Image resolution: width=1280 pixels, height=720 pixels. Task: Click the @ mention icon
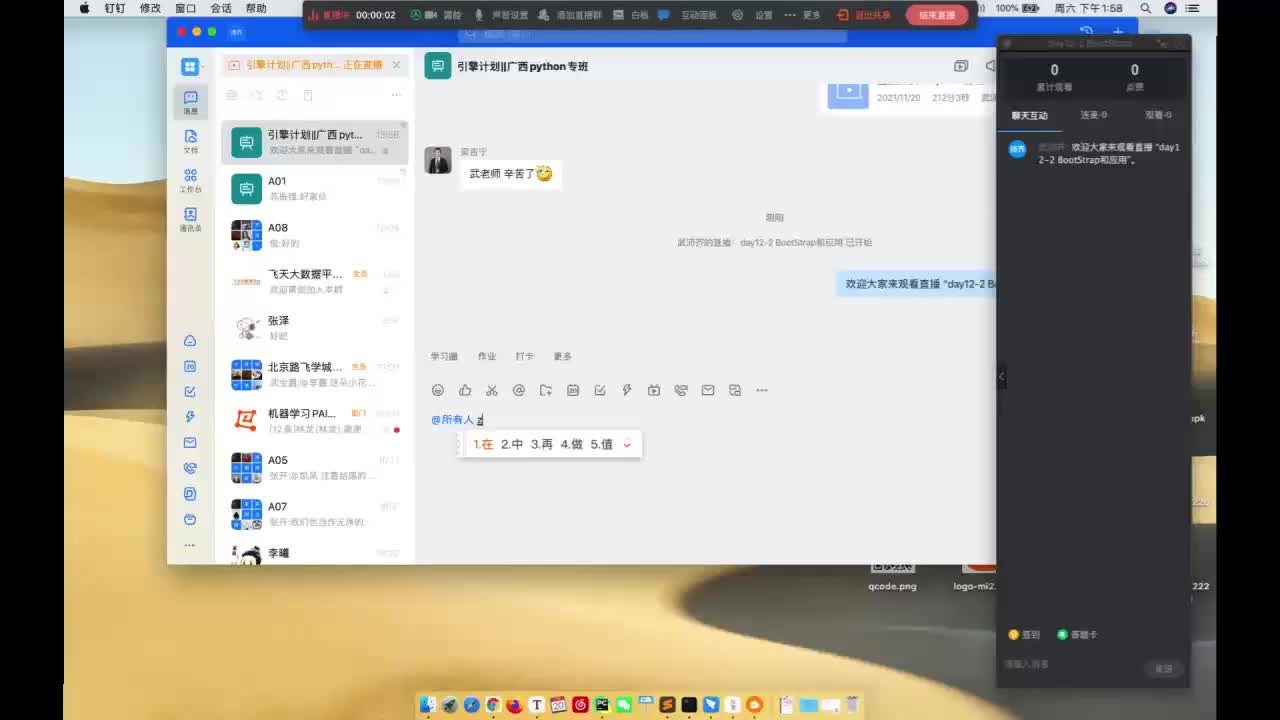coord(519,390)
